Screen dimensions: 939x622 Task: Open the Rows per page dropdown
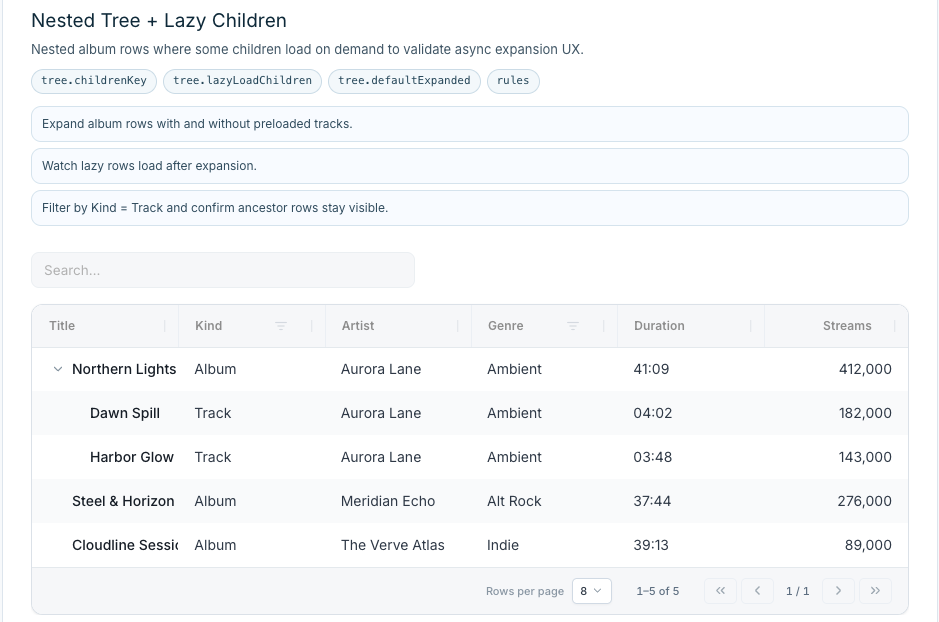coord(592,591)
